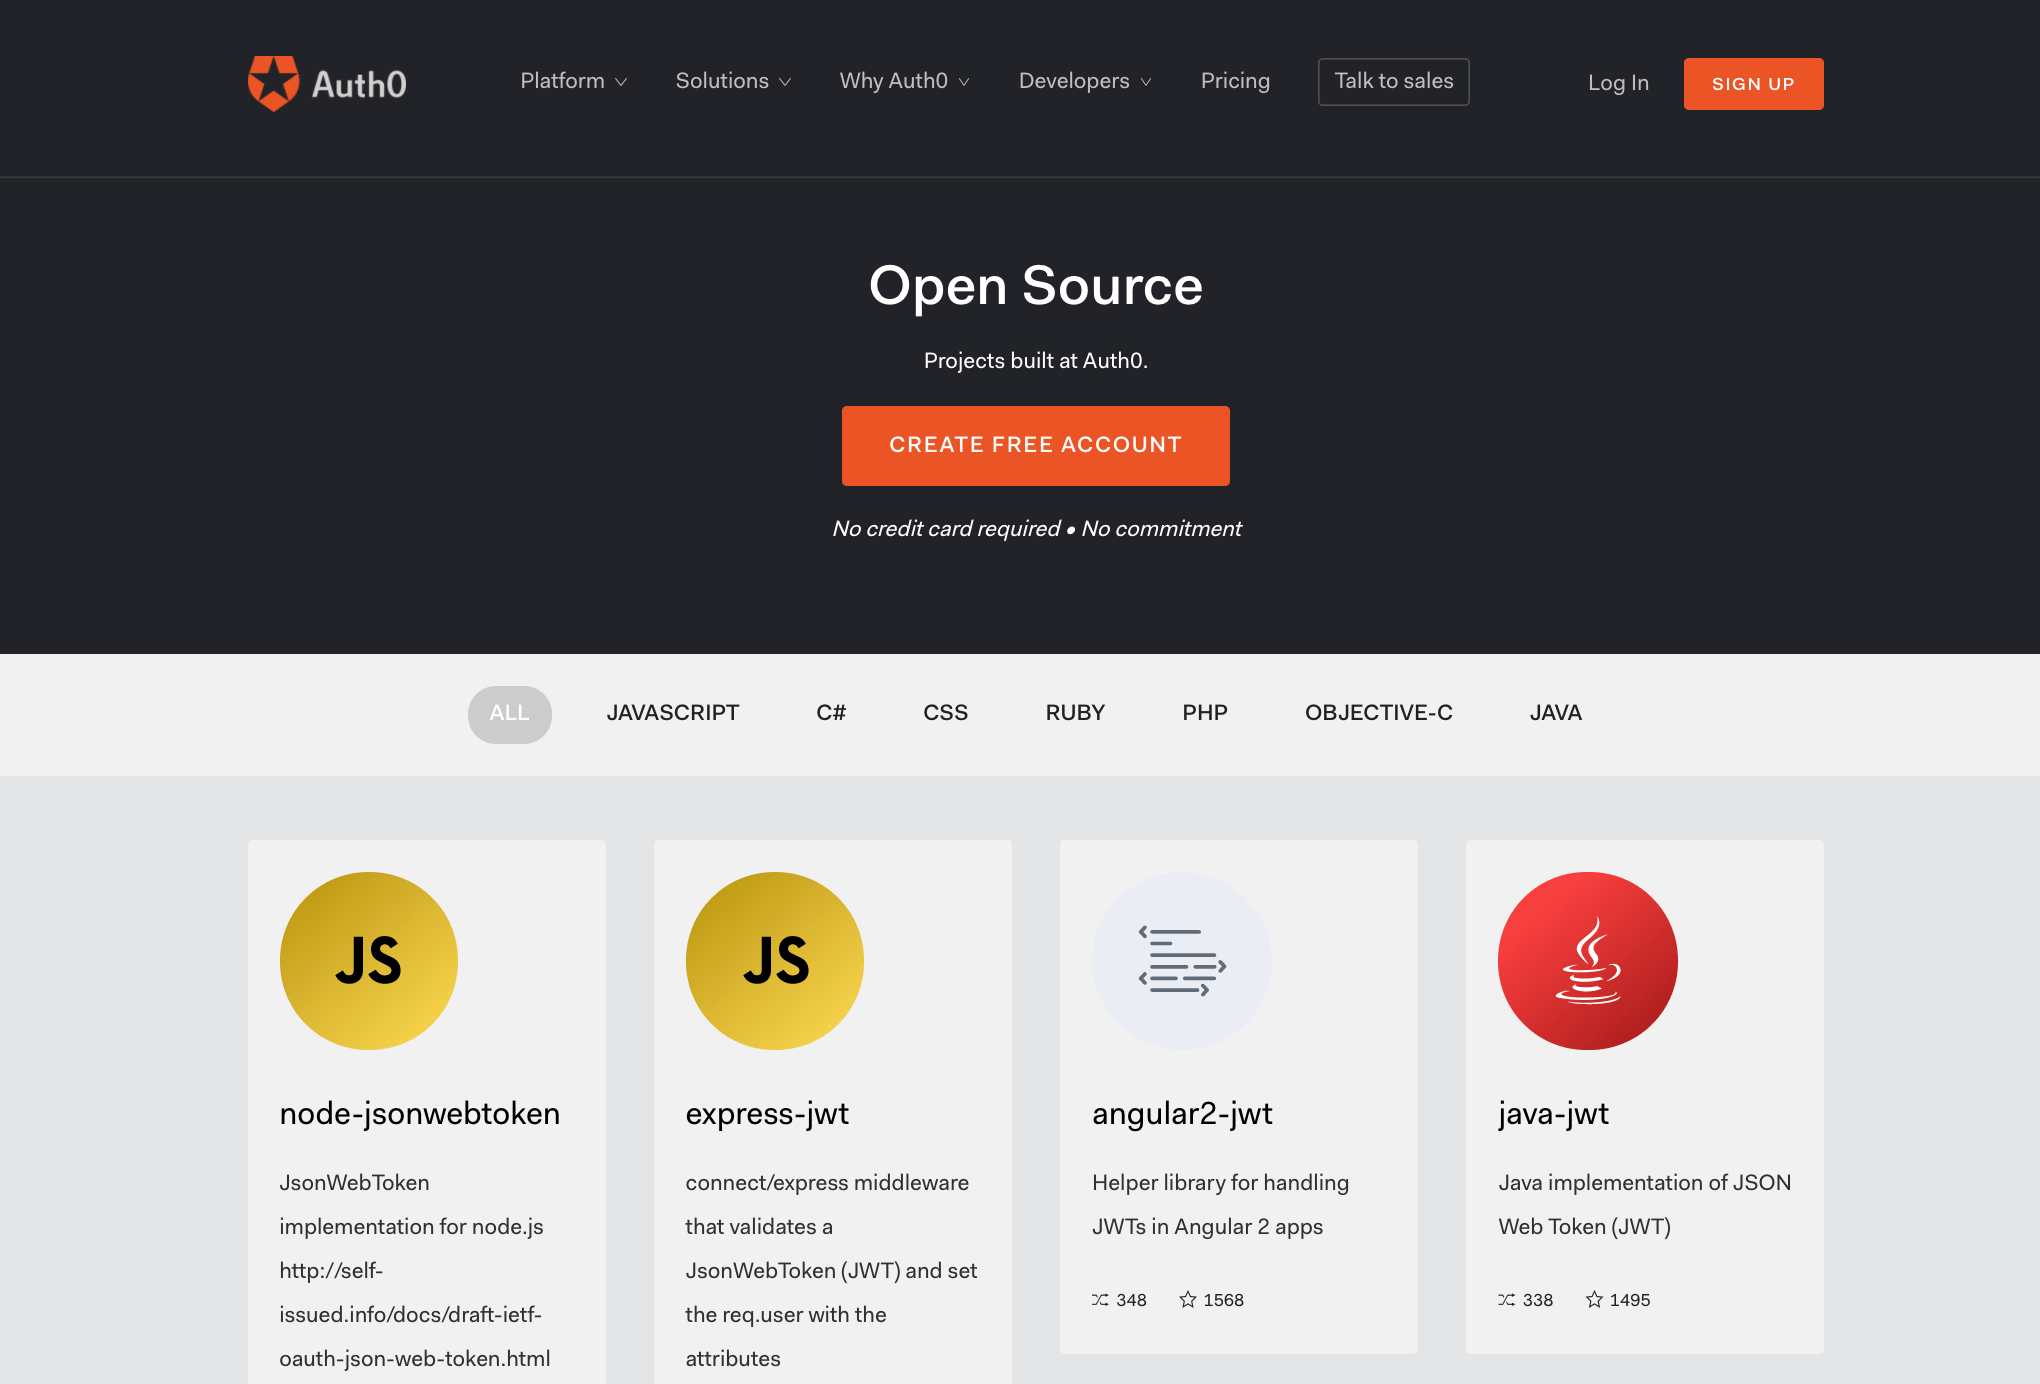Filter projects by RUBY
The height and width of the screenshot is (1384, 2040).
1075,713
